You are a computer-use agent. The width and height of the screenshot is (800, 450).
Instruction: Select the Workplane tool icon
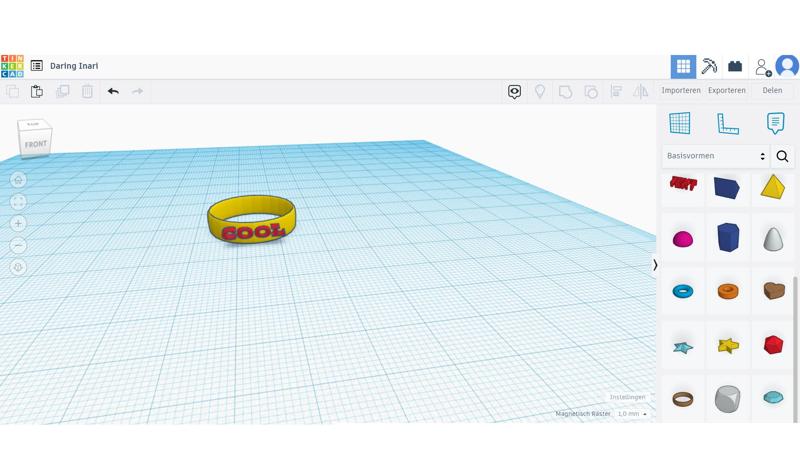(x=680, y=123)
